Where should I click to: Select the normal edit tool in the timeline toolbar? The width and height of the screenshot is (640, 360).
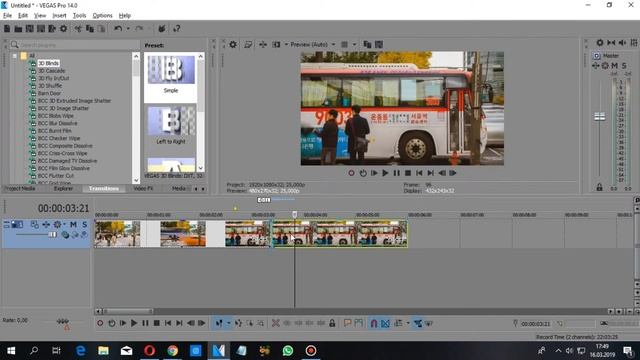[219, 323]
